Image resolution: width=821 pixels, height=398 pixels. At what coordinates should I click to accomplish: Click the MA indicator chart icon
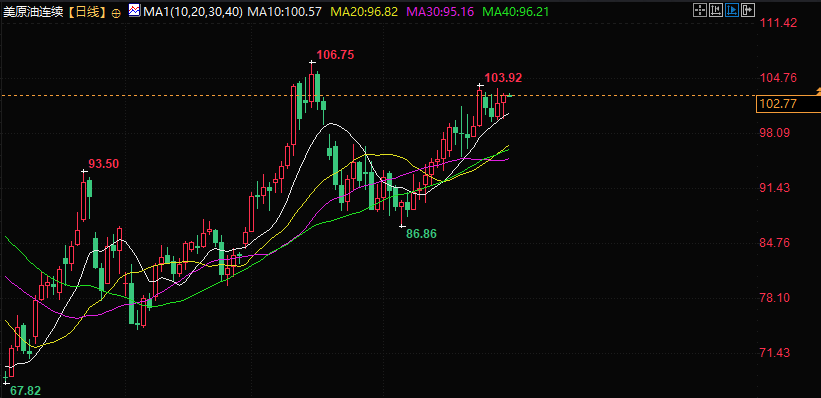click(134, 10)
